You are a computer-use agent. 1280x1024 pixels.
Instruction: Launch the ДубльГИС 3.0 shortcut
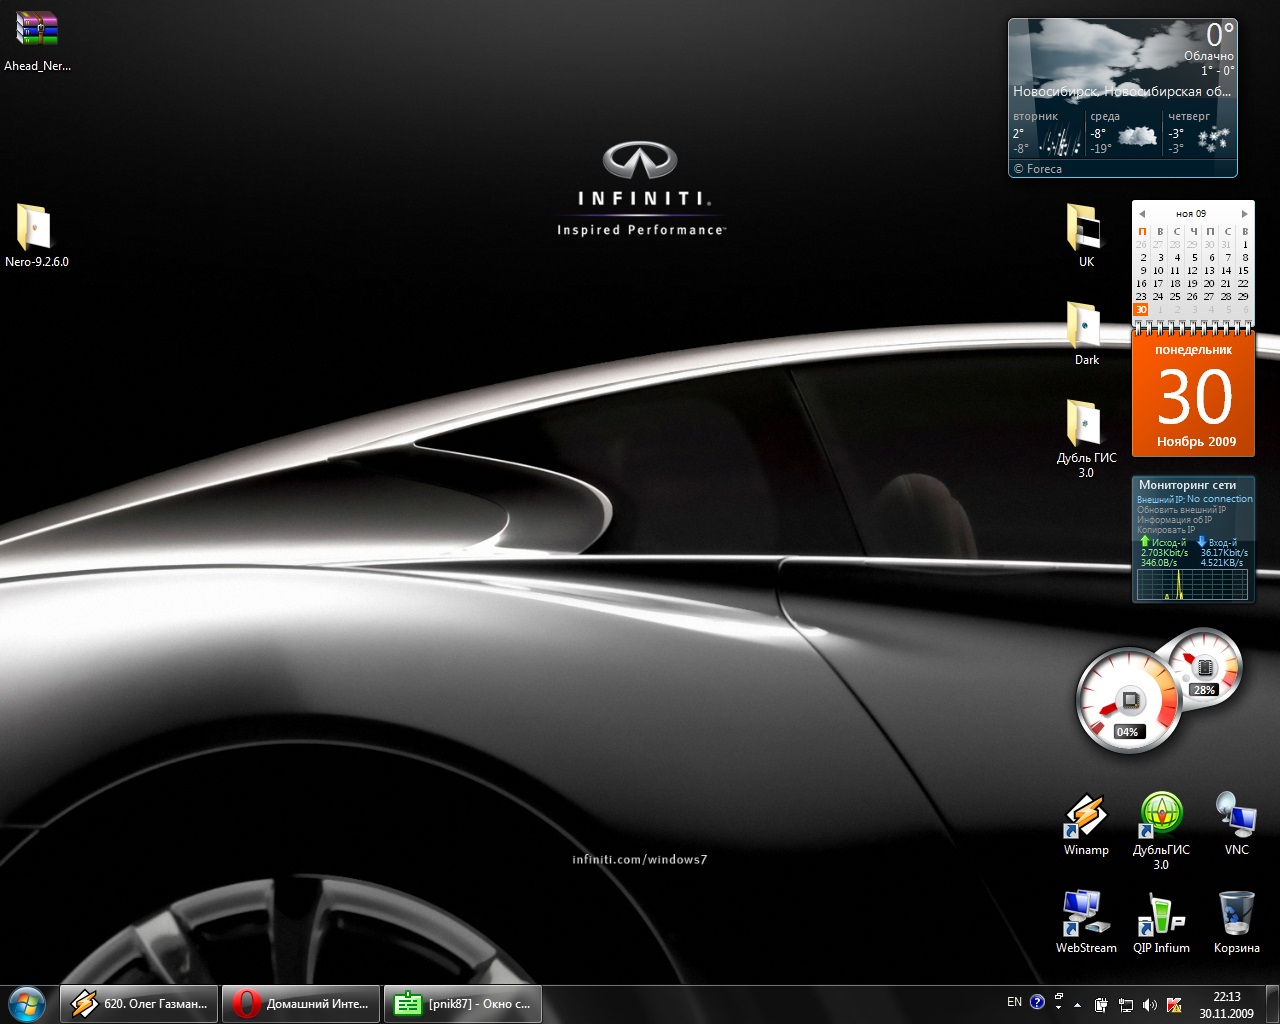1161,832
